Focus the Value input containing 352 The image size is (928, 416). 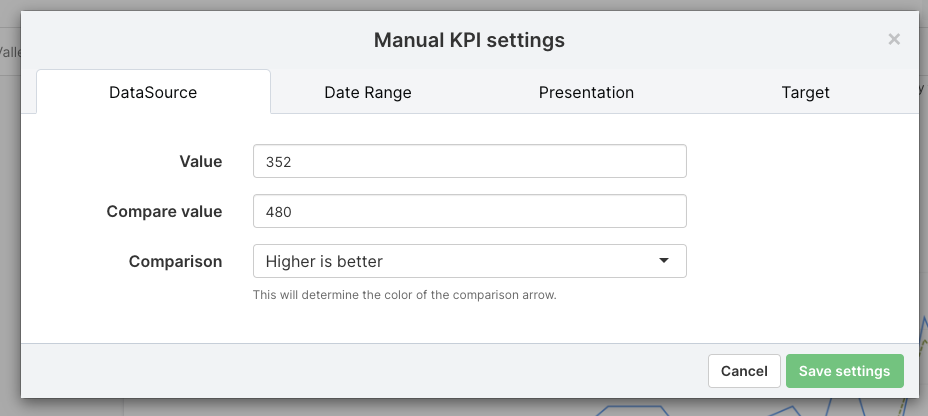[x=469, y=161]
